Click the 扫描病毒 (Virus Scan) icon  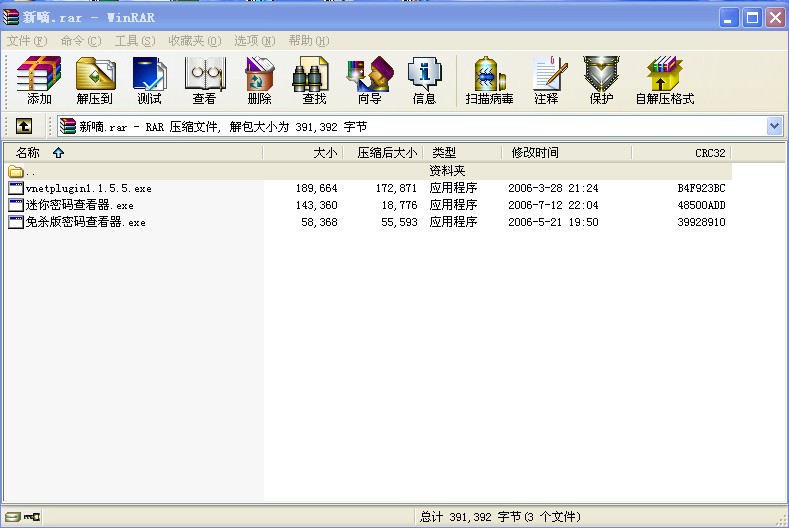[x=489, y=80]
